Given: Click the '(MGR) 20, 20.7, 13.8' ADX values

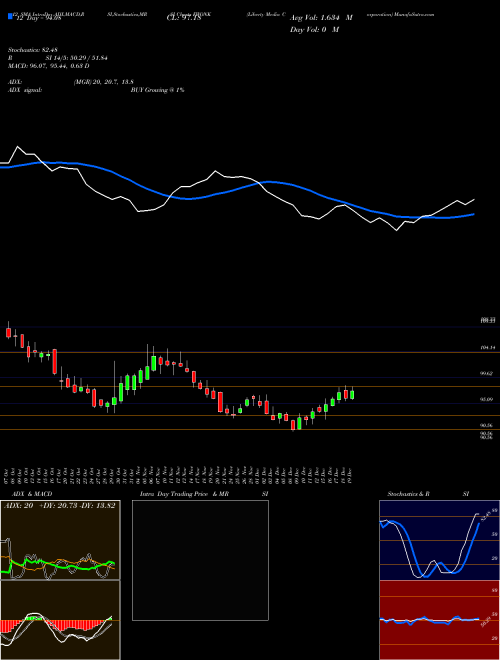Looking at the screenshot, I should tap(104, 82).
